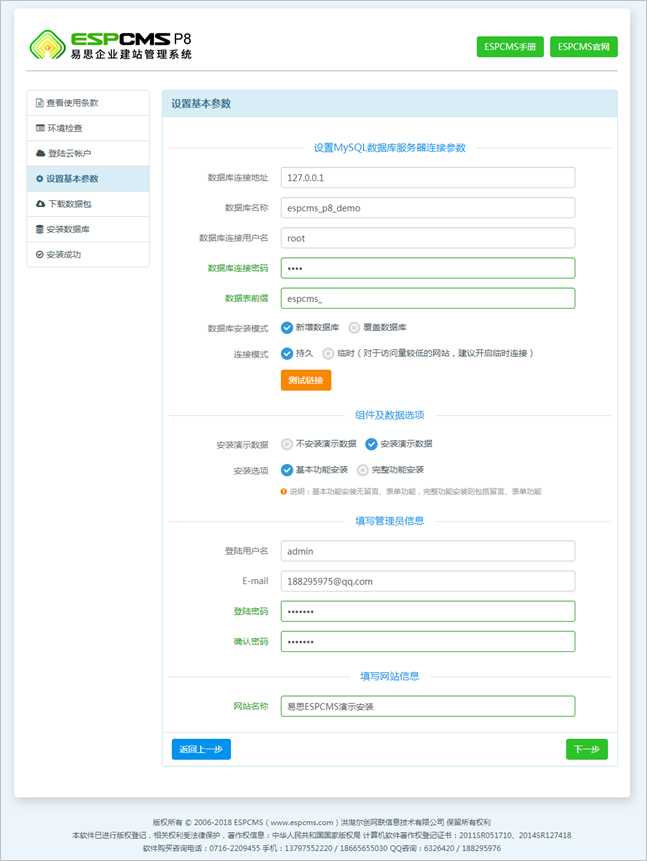The height and width of the screenshot is (861, 647).
Task: Click 返回上一步 button
Action: pyautogui.click(x=201, y=749)
